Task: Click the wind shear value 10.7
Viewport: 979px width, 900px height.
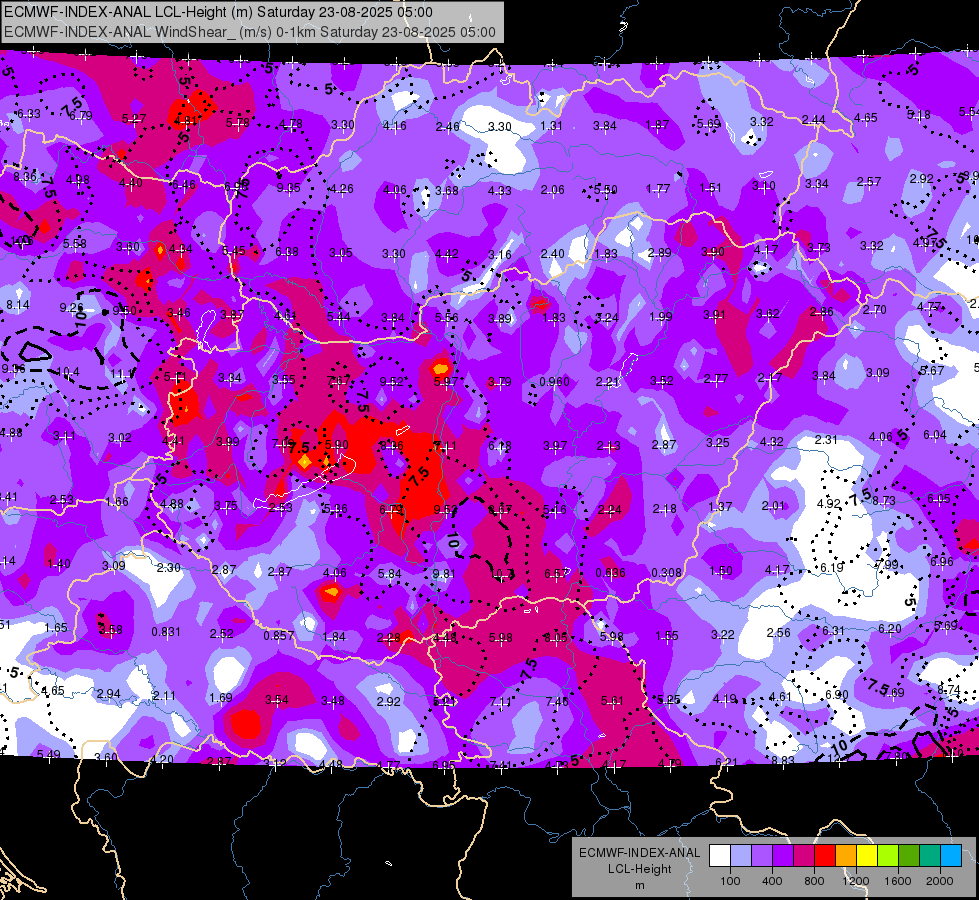Action: point(502,573)
